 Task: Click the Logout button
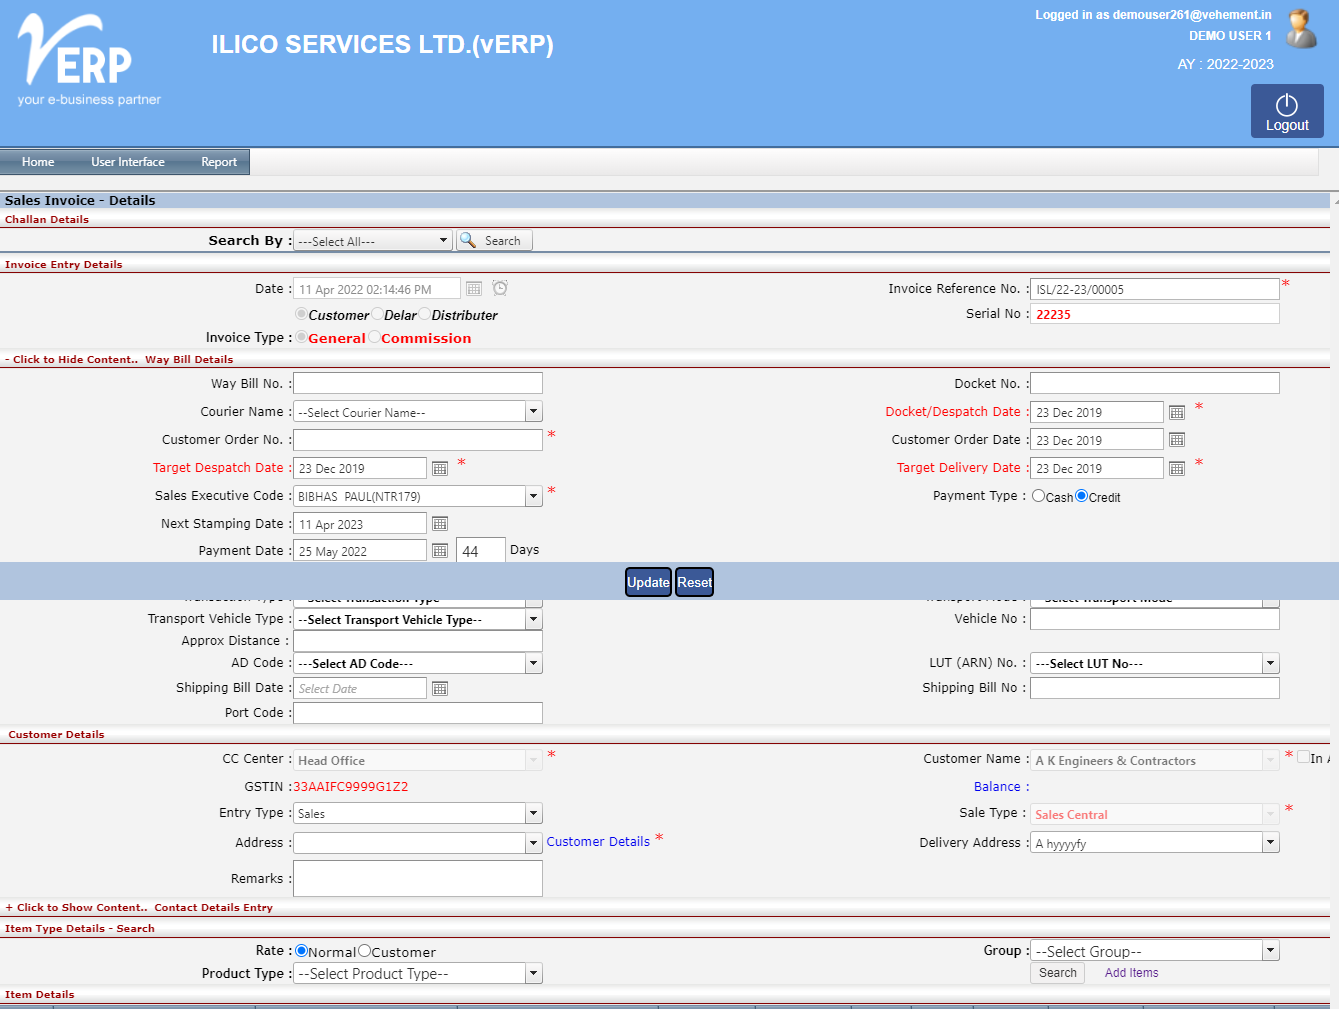tap(1287, 111)
